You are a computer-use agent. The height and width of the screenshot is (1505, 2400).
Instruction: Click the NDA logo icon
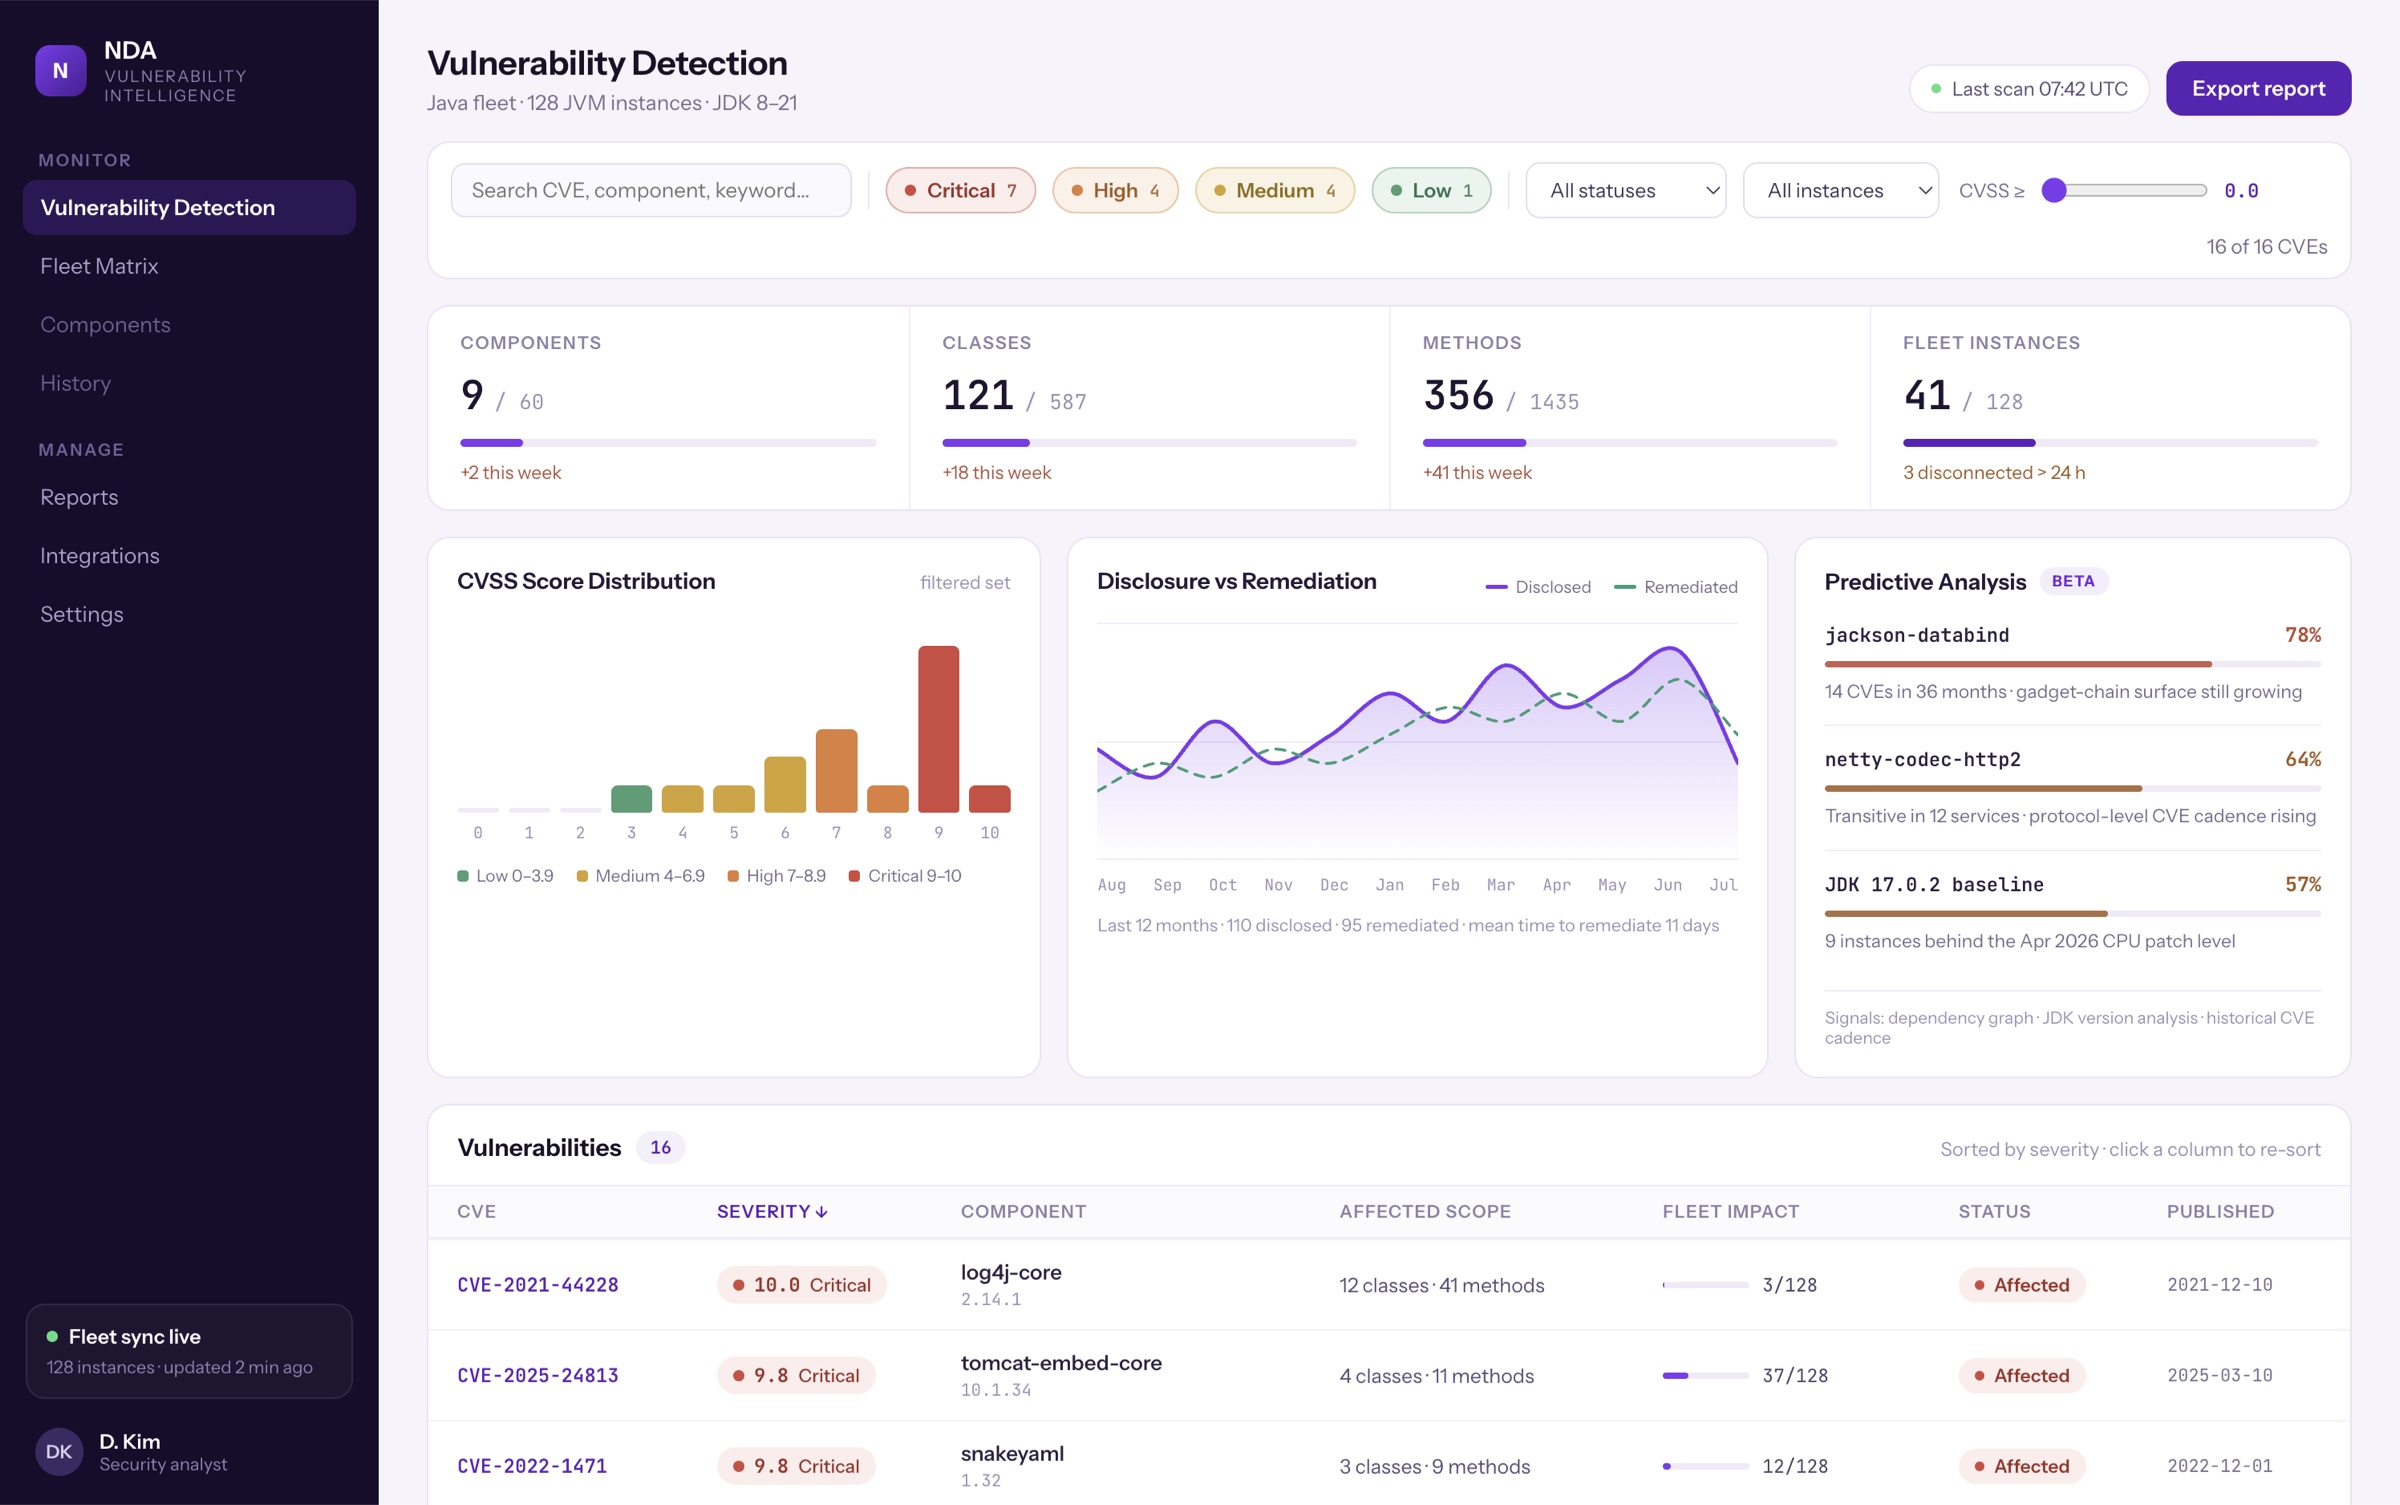click(60, 70)
